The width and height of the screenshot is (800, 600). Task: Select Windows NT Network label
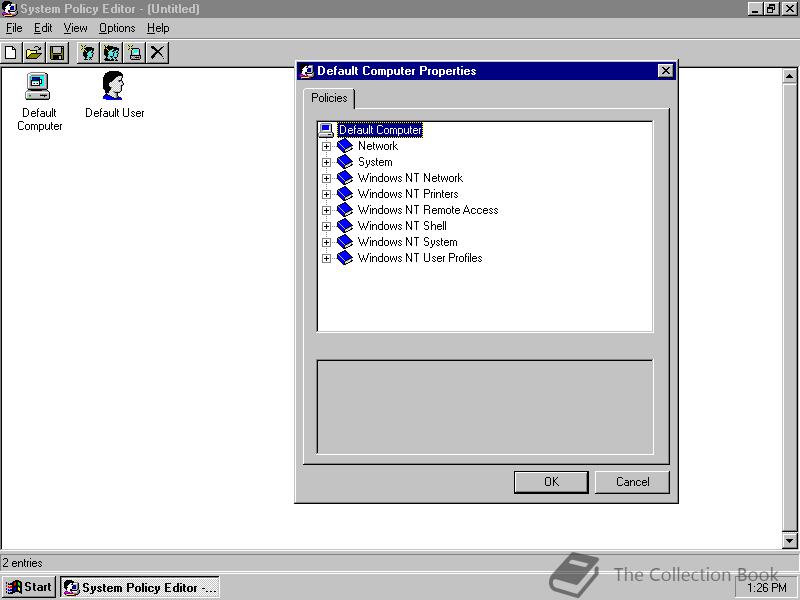pyautogui.click(x=410, y=178)
